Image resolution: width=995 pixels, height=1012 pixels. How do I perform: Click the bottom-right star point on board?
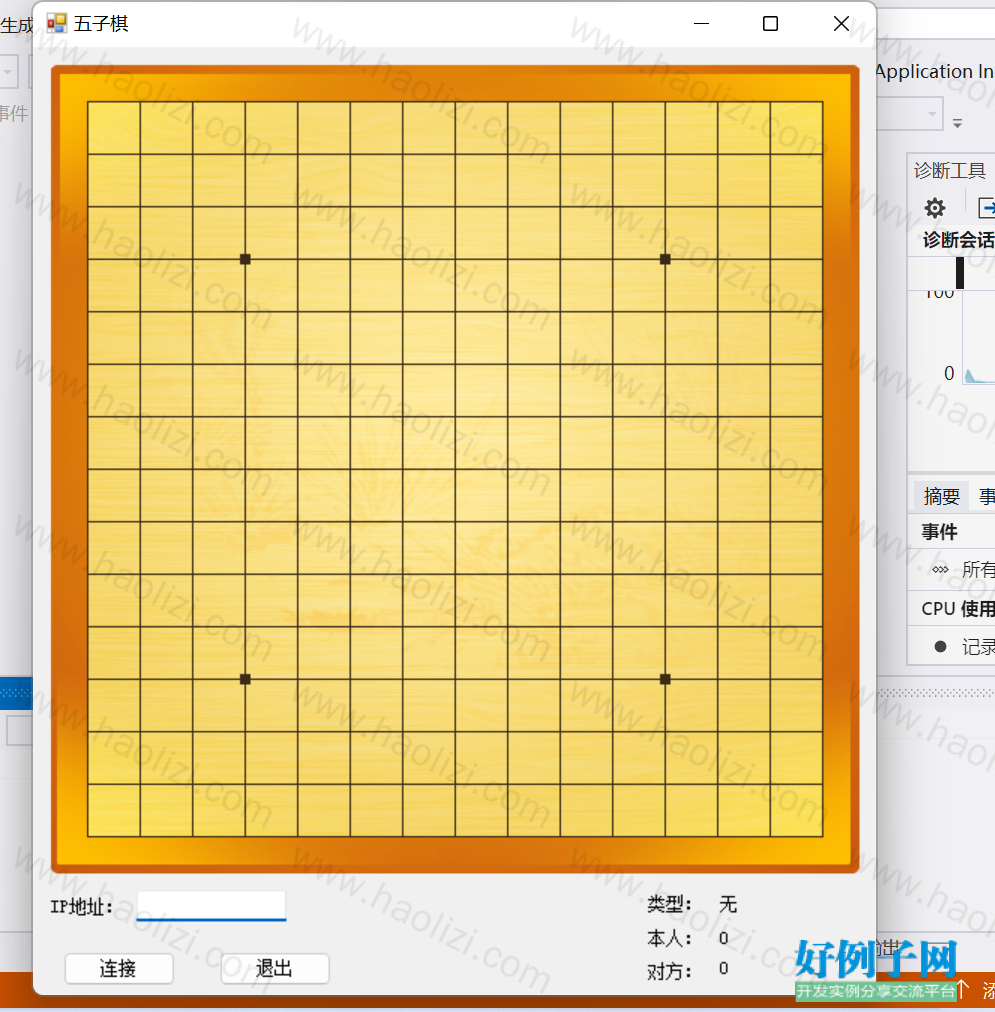pos(665,679)
